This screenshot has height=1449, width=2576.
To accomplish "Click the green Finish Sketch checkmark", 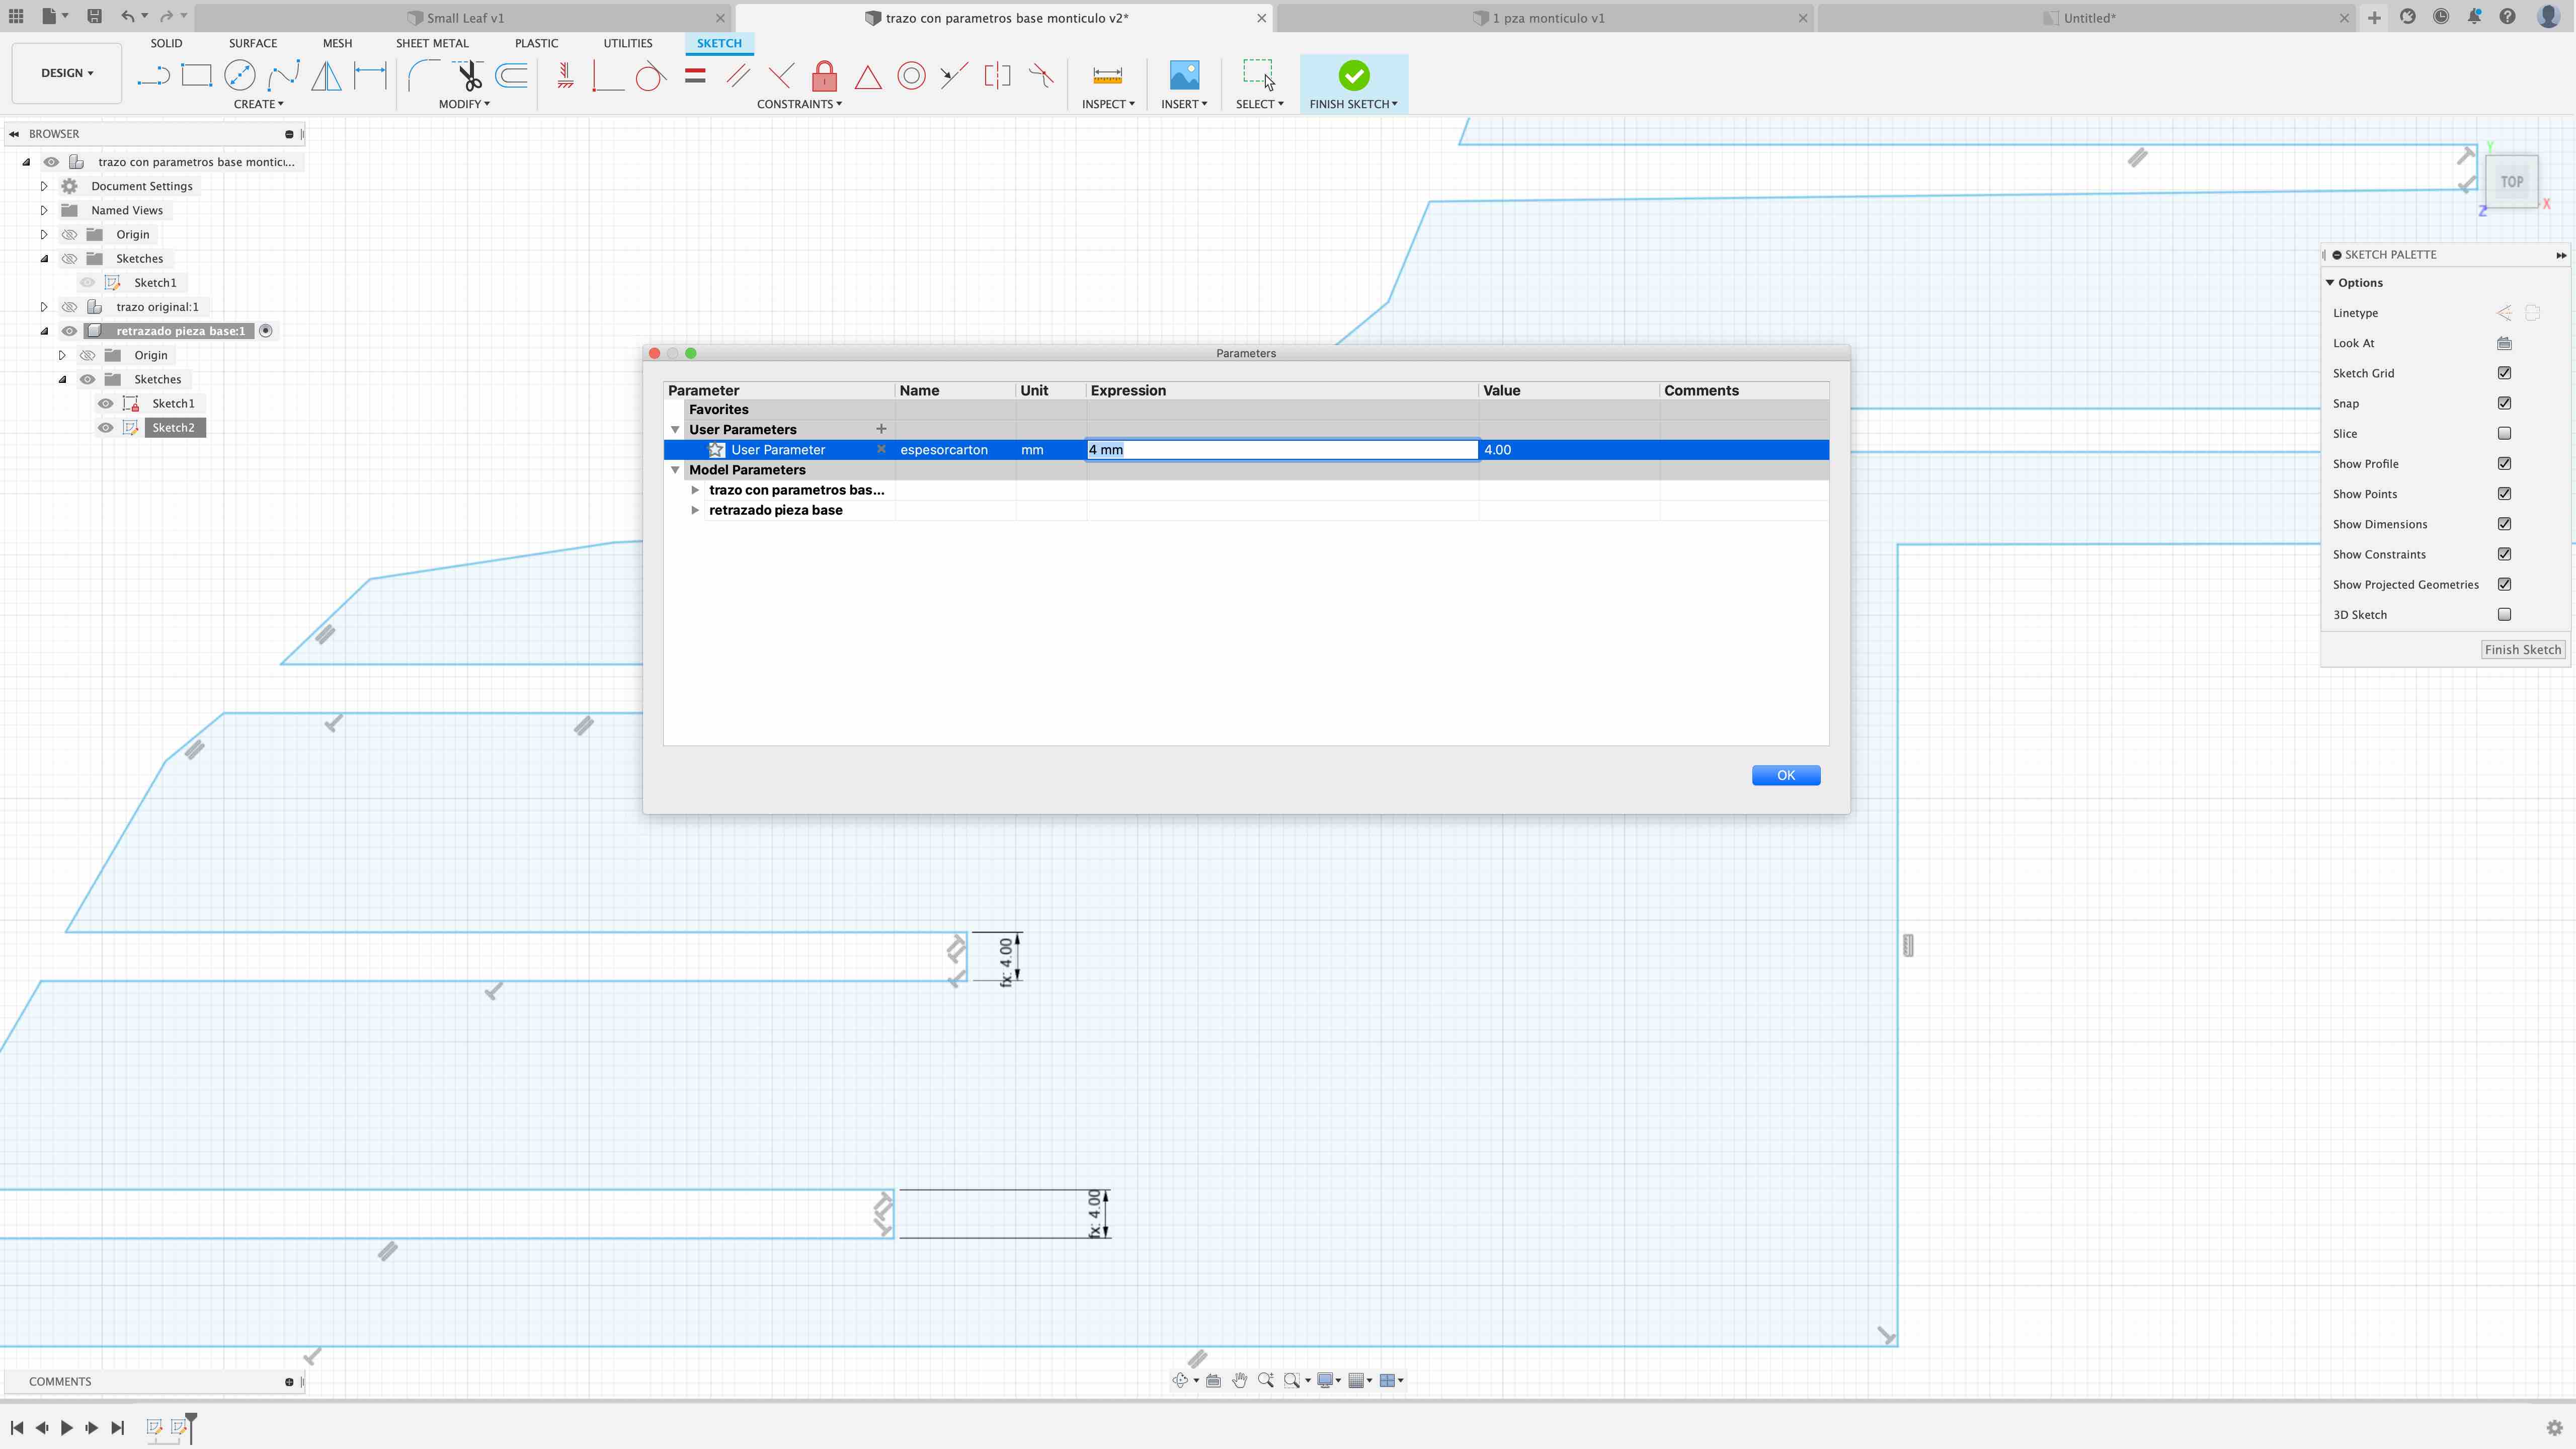I will (x=1353, y=76).
